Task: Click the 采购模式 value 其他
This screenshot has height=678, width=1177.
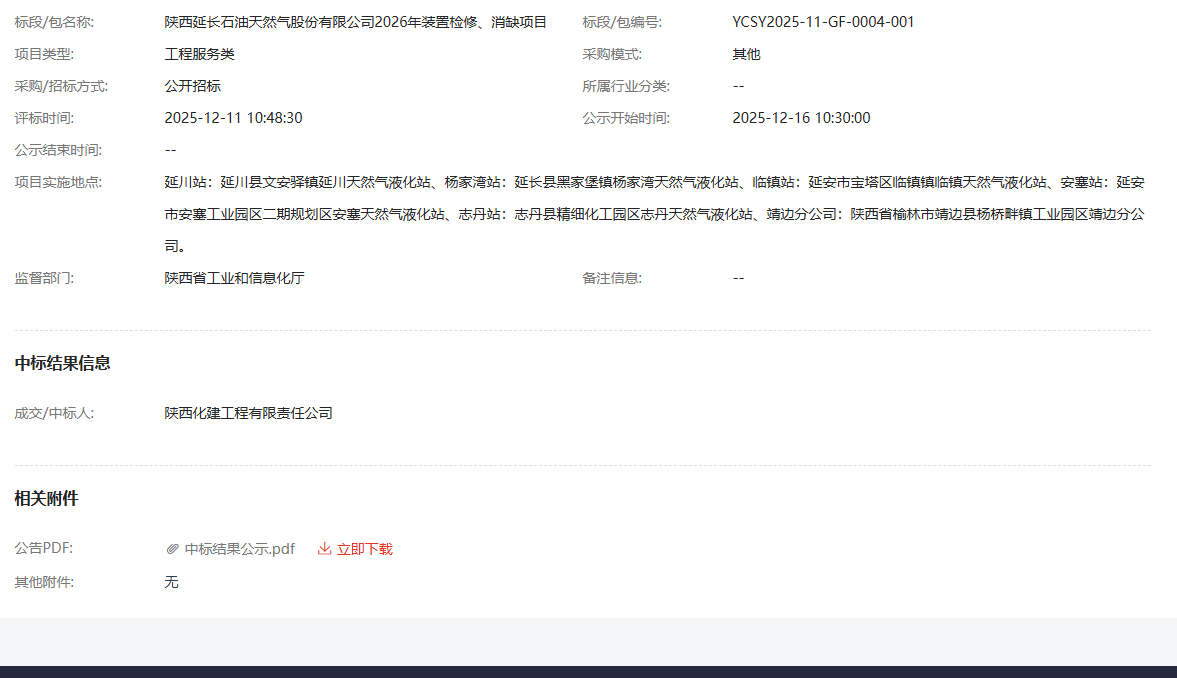Action: tap(746, 54)
